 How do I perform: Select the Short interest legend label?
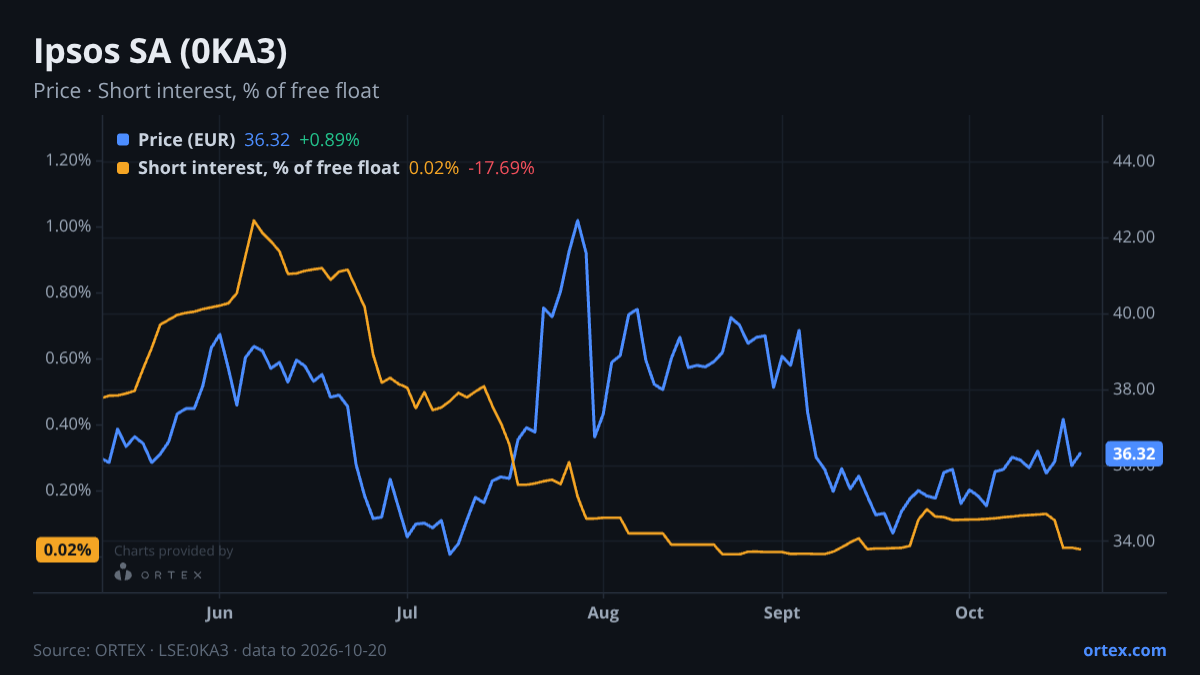[x=268, y=168]
